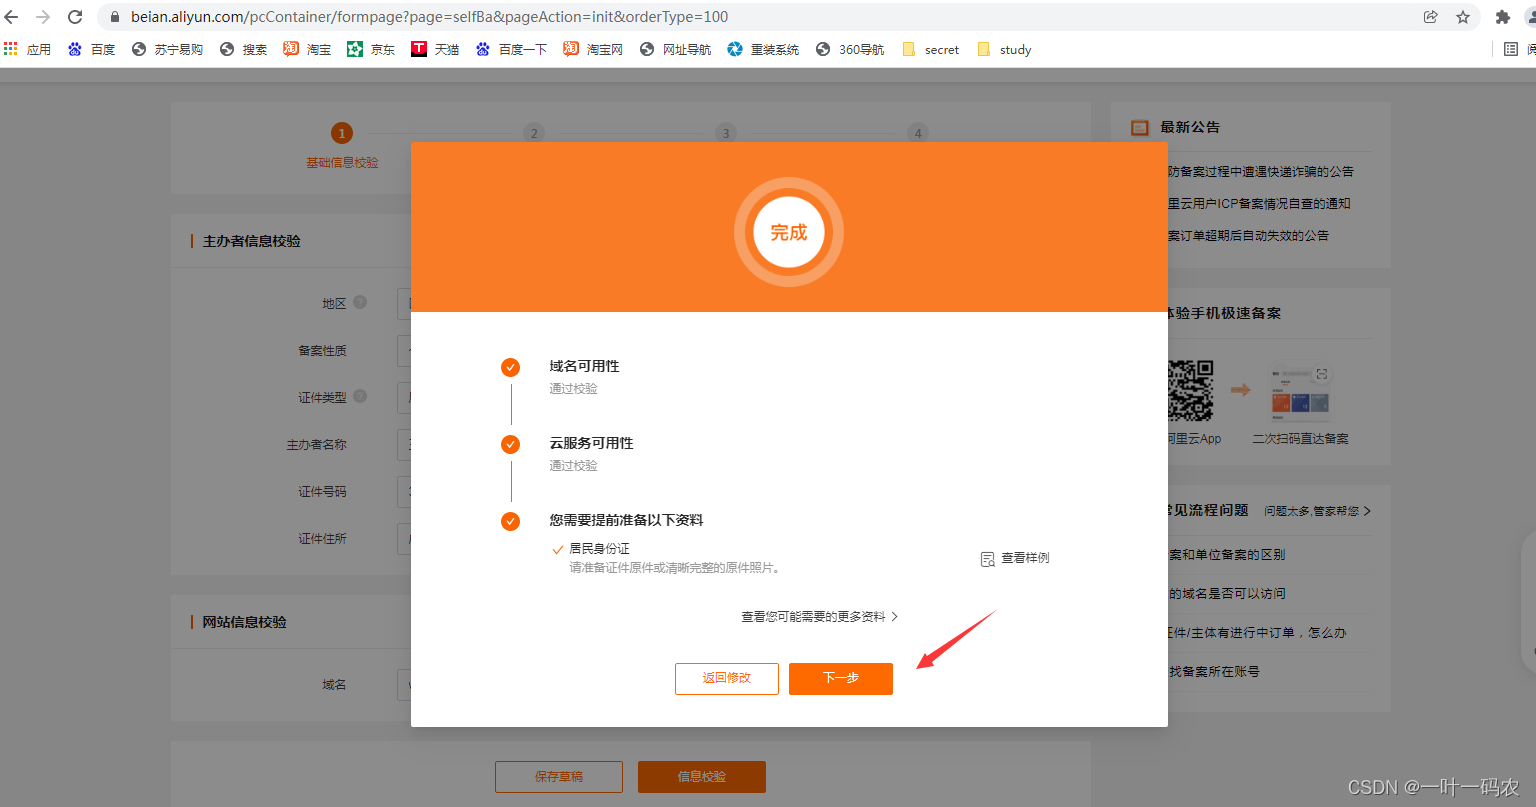
Task: Open the study bookmark folder
Action: [1004, 49]
